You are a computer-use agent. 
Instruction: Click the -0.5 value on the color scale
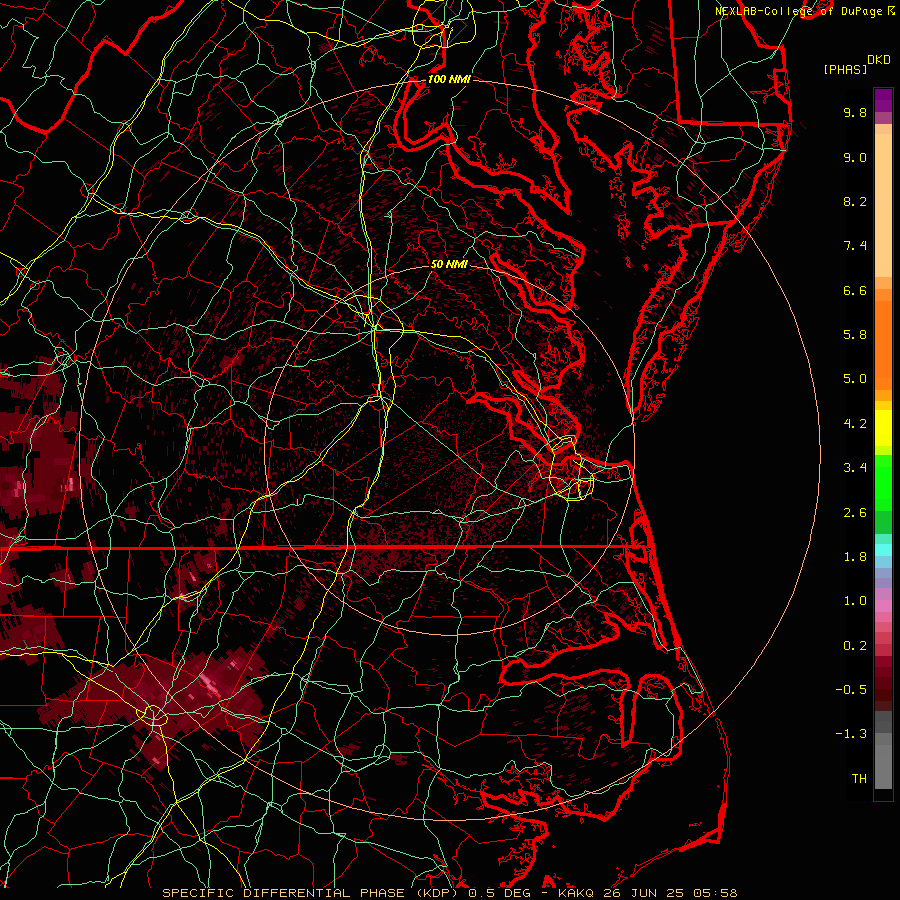coord(851,690)
